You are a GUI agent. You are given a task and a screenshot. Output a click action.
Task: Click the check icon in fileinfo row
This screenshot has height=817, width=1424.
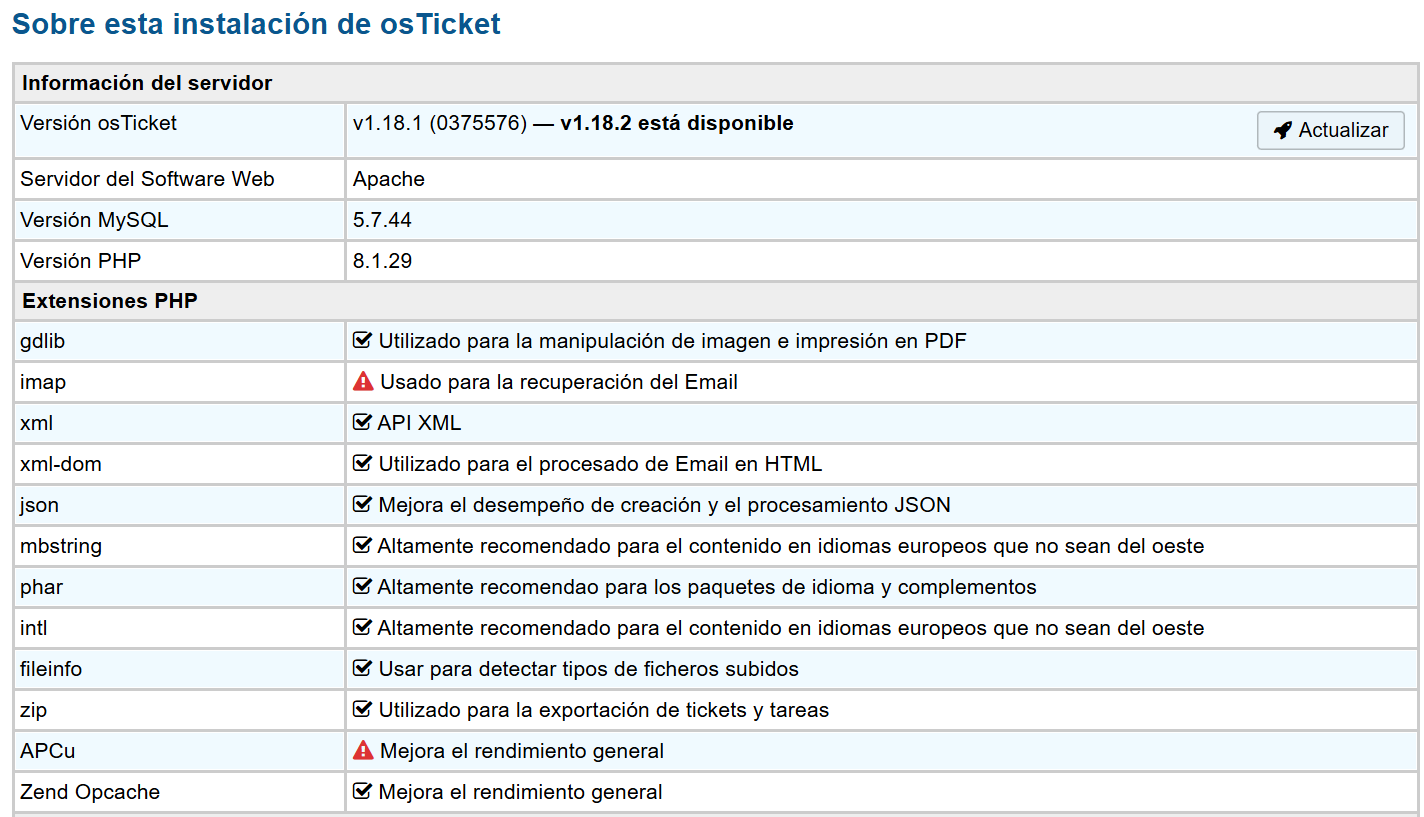tap(363, 669)
